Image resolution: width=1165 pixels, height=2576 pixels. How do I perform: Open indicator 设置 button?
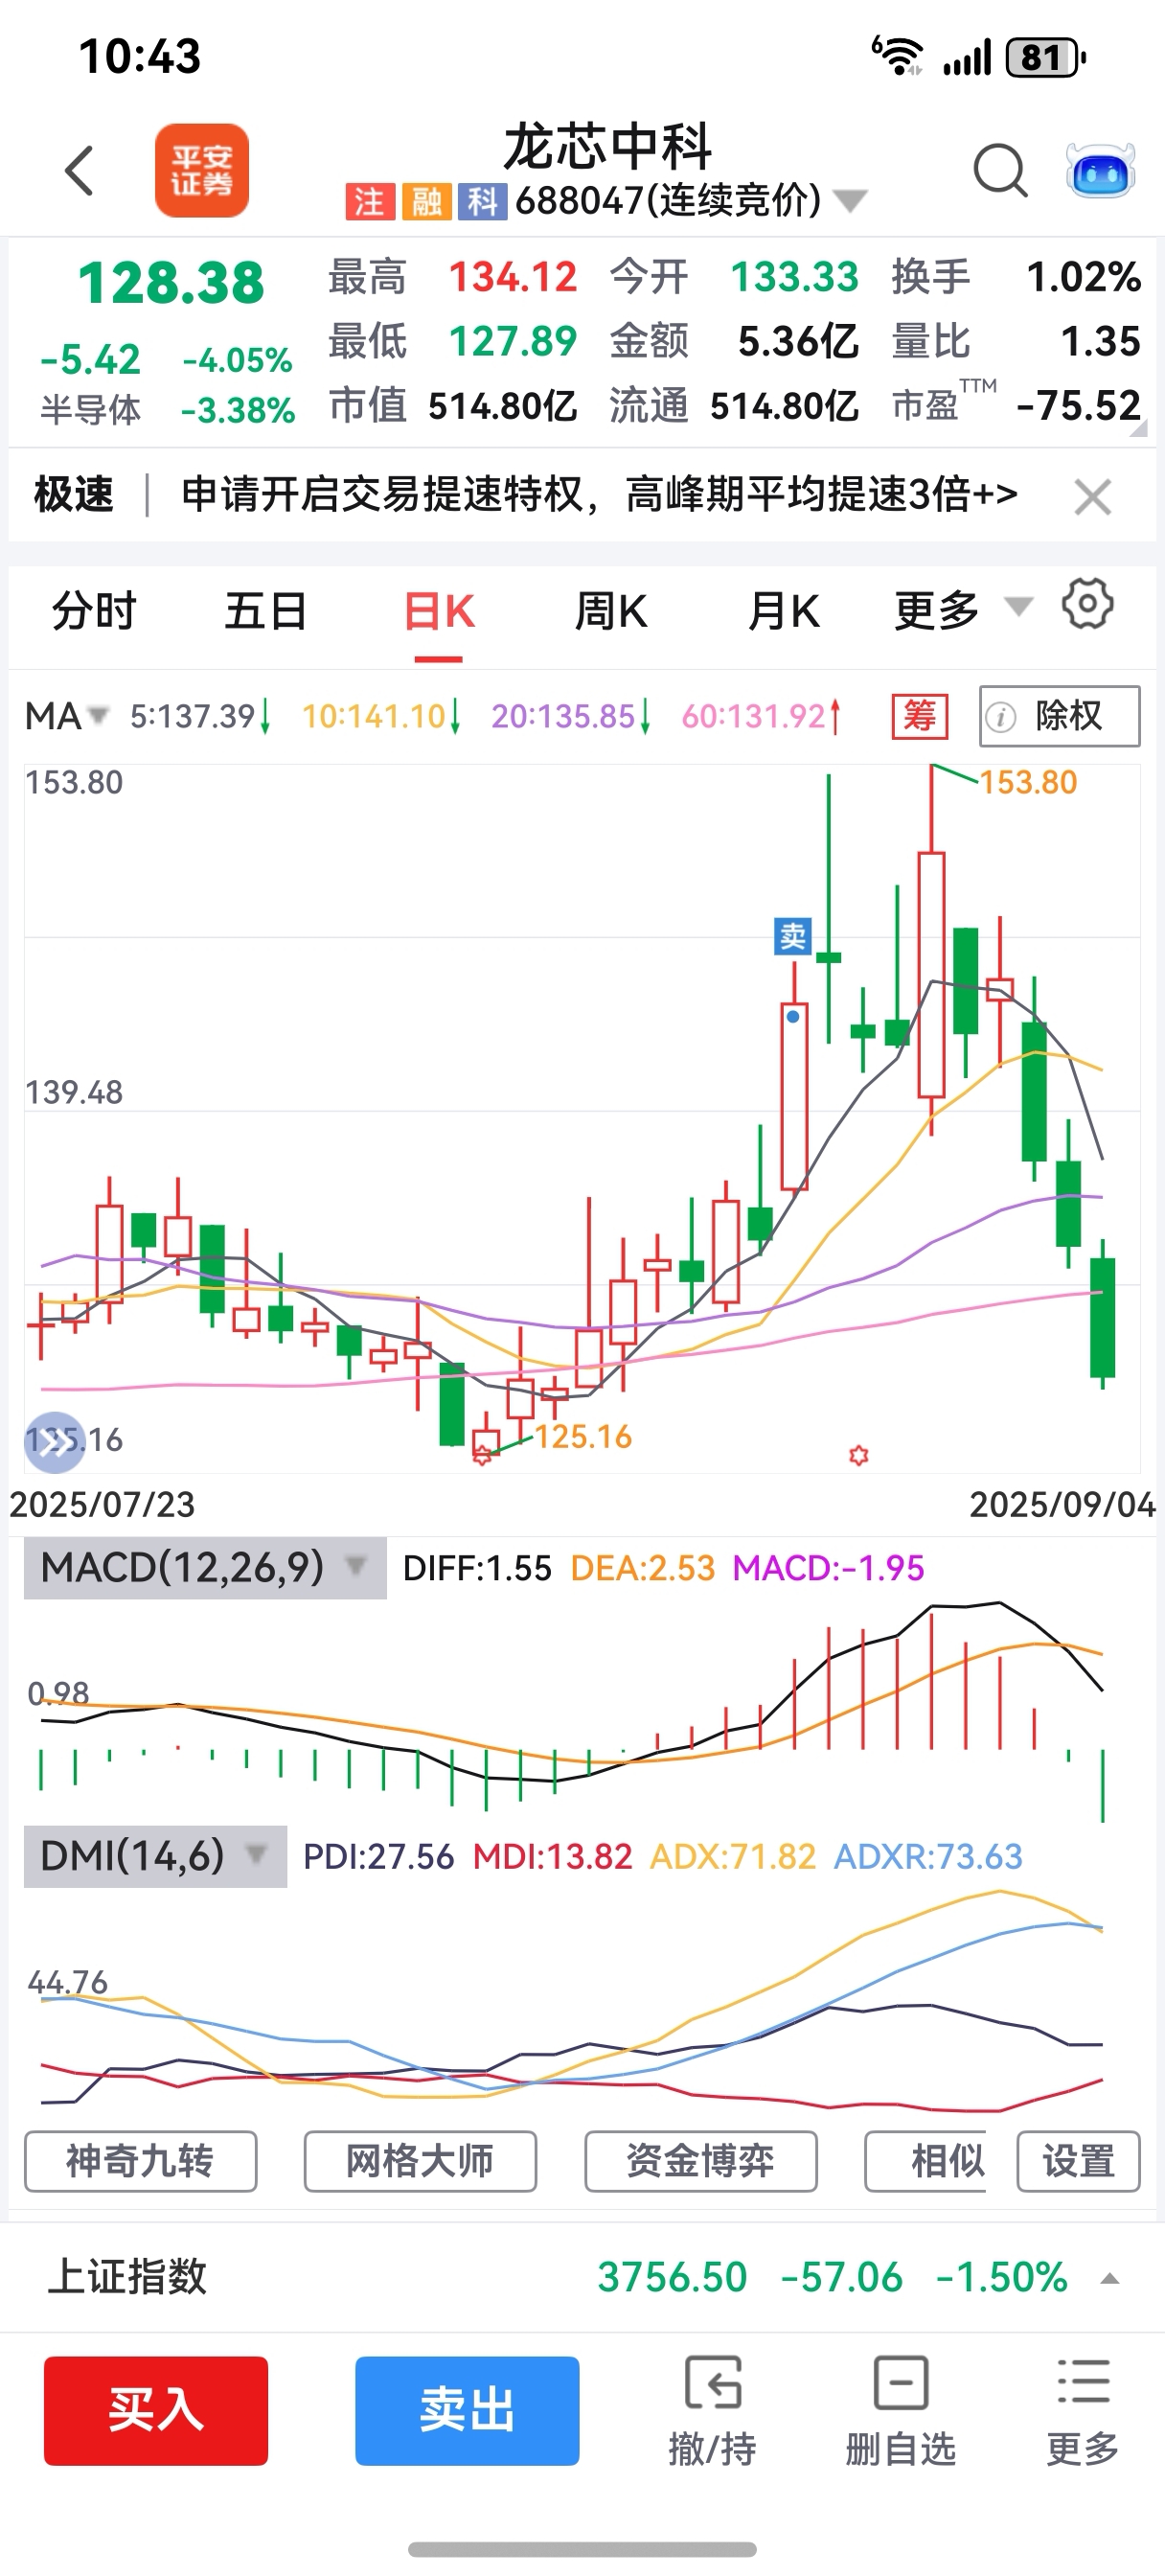point(1078,2161)
